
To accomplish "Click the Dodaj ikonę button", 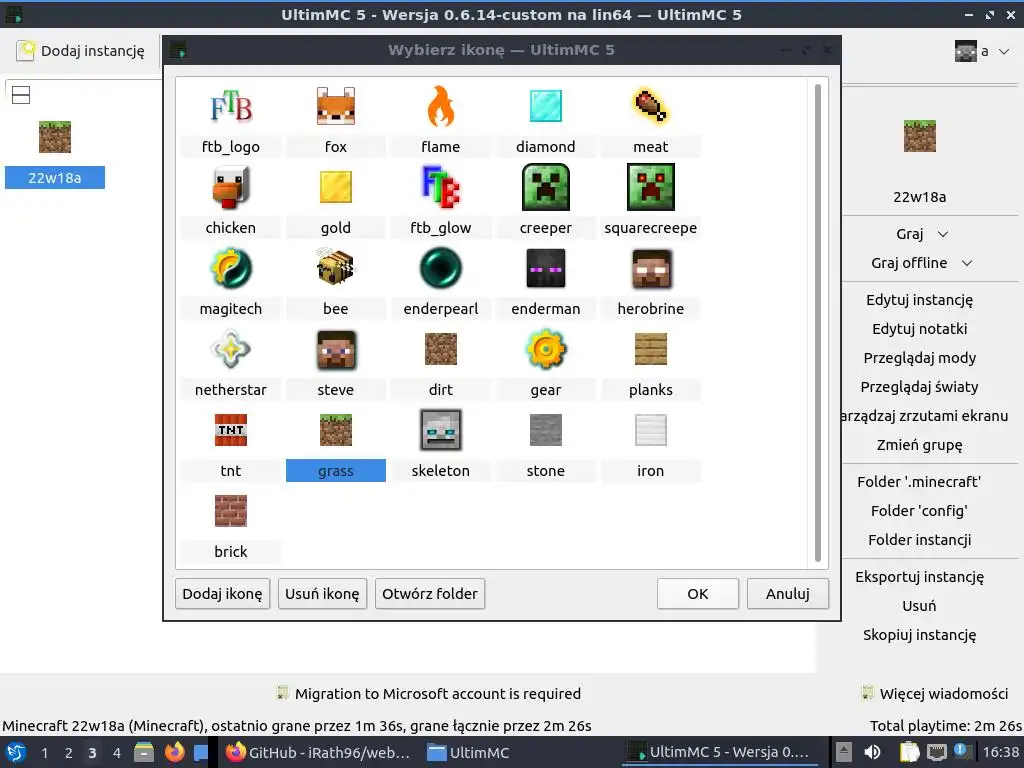I will pyautogui.click(x=222, y=594).
